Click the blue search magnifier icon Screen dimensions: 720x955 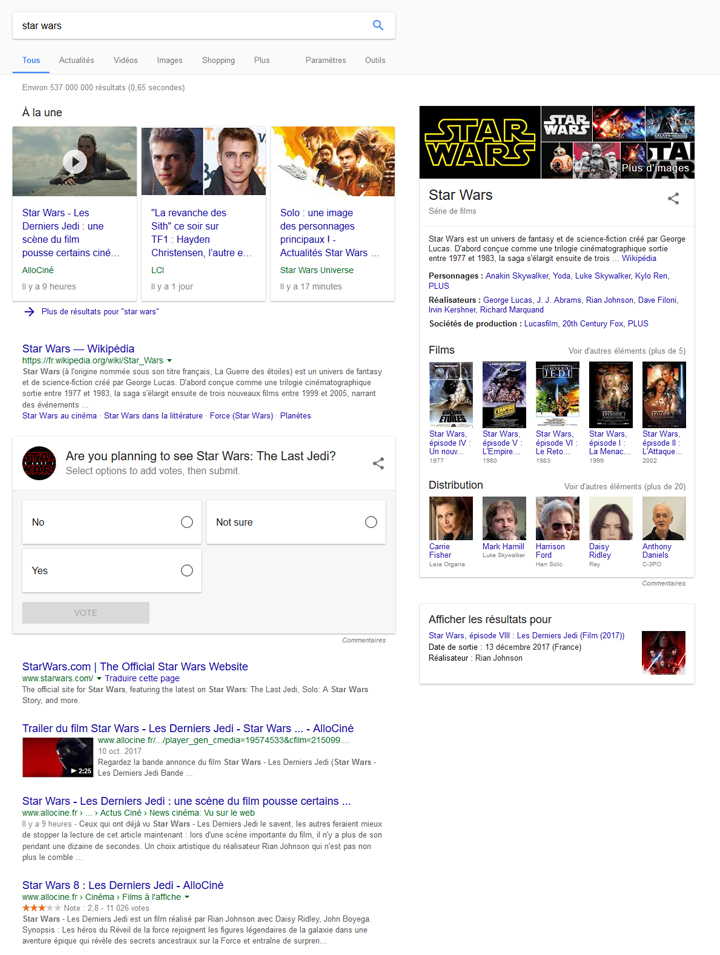pyautogui.click(x=378, y=25)
